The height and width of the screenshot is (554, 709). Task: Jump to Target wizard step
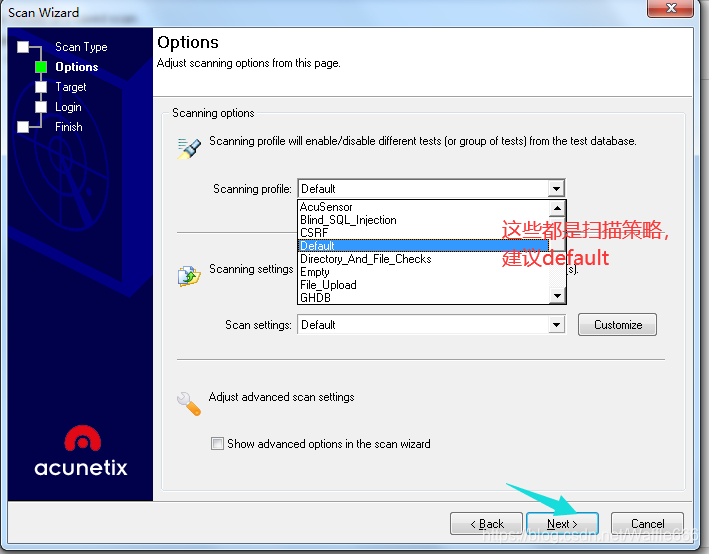click(x=71, y=86)
